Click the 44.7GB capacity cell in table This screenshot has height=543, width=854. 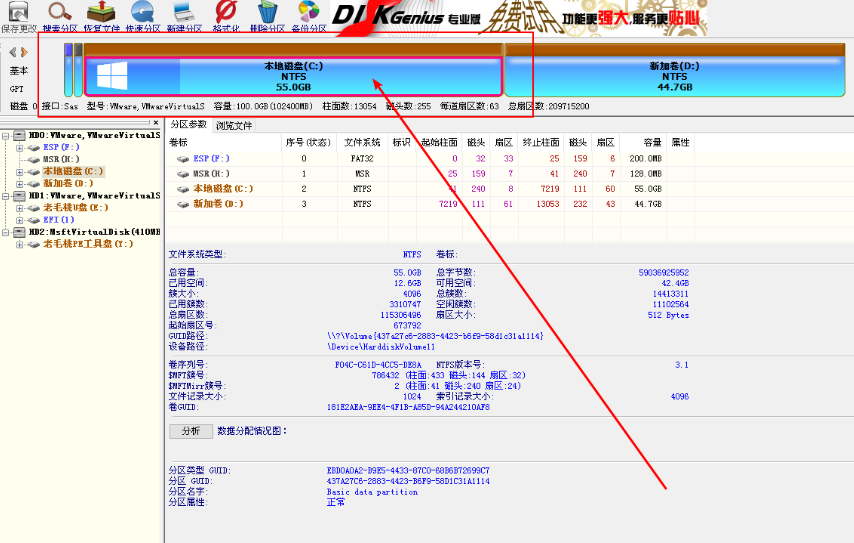[647, 204]
